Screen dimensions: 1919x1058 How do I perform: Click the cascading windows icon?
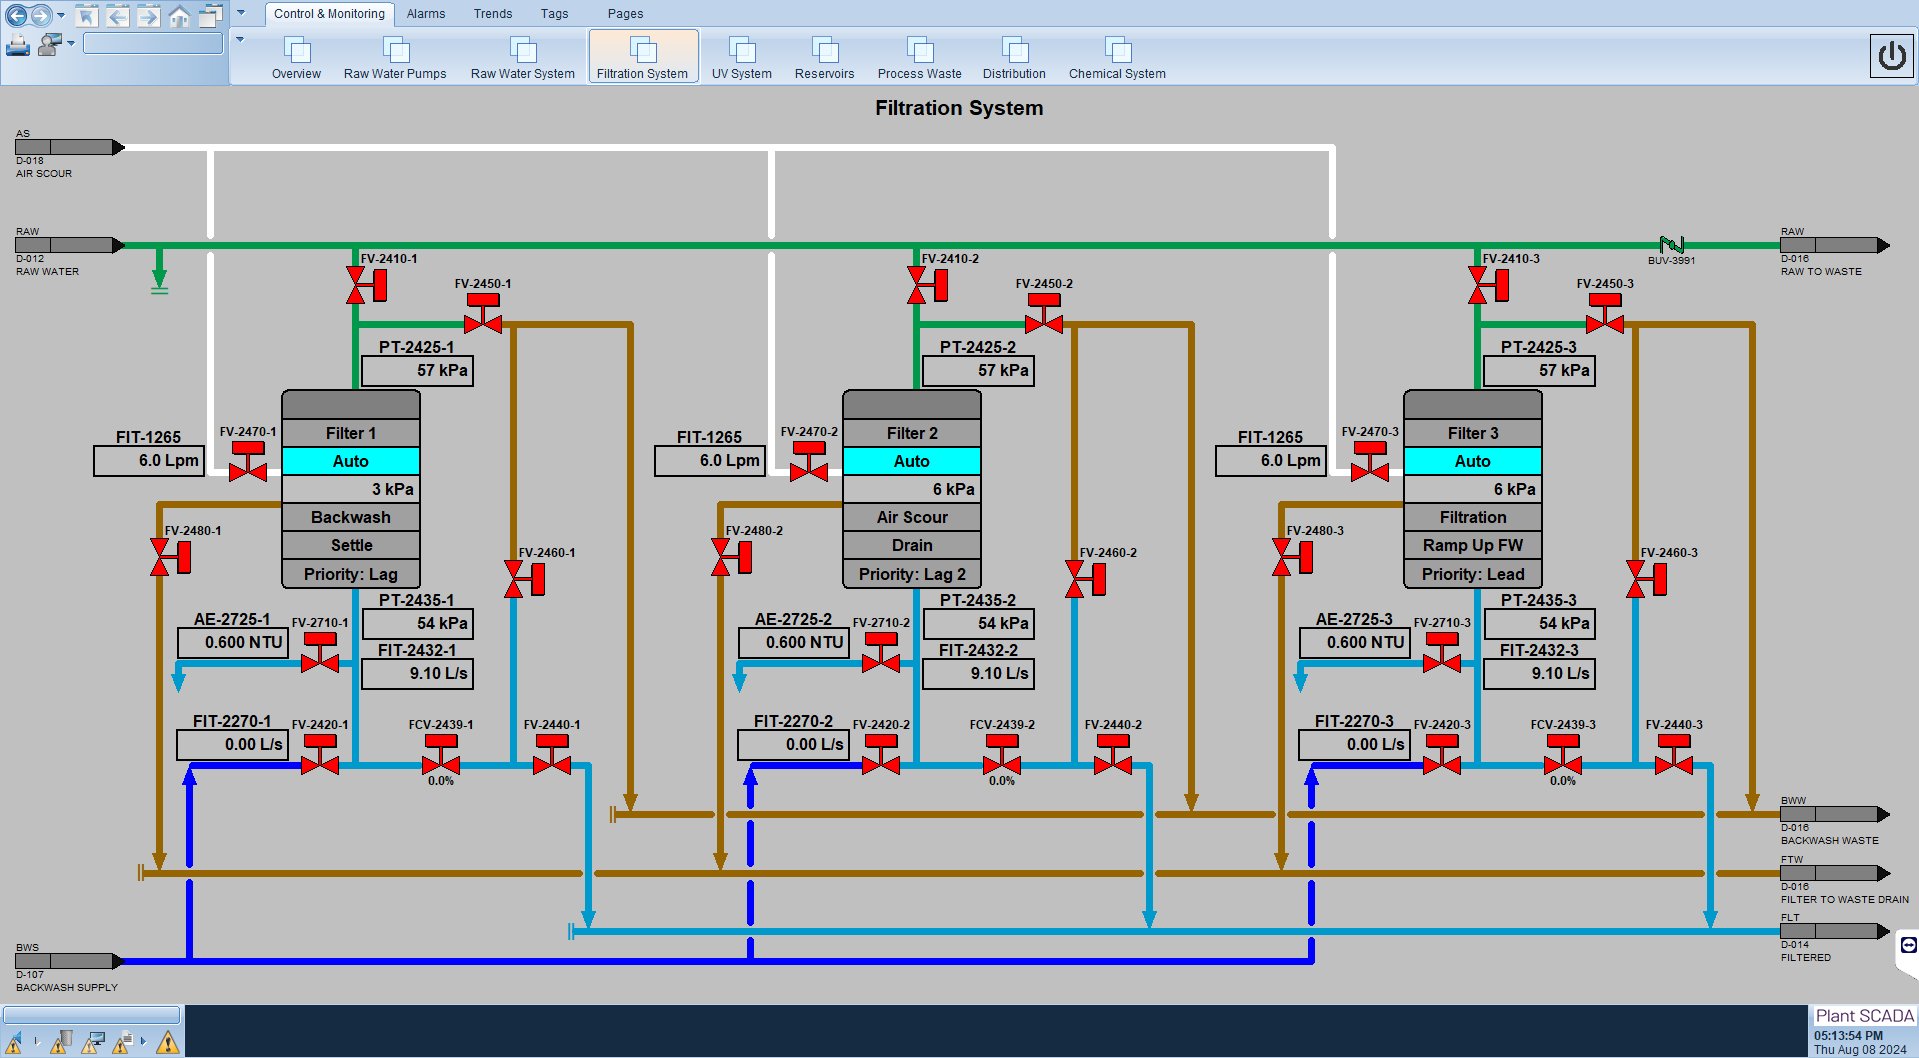(210, 16)
